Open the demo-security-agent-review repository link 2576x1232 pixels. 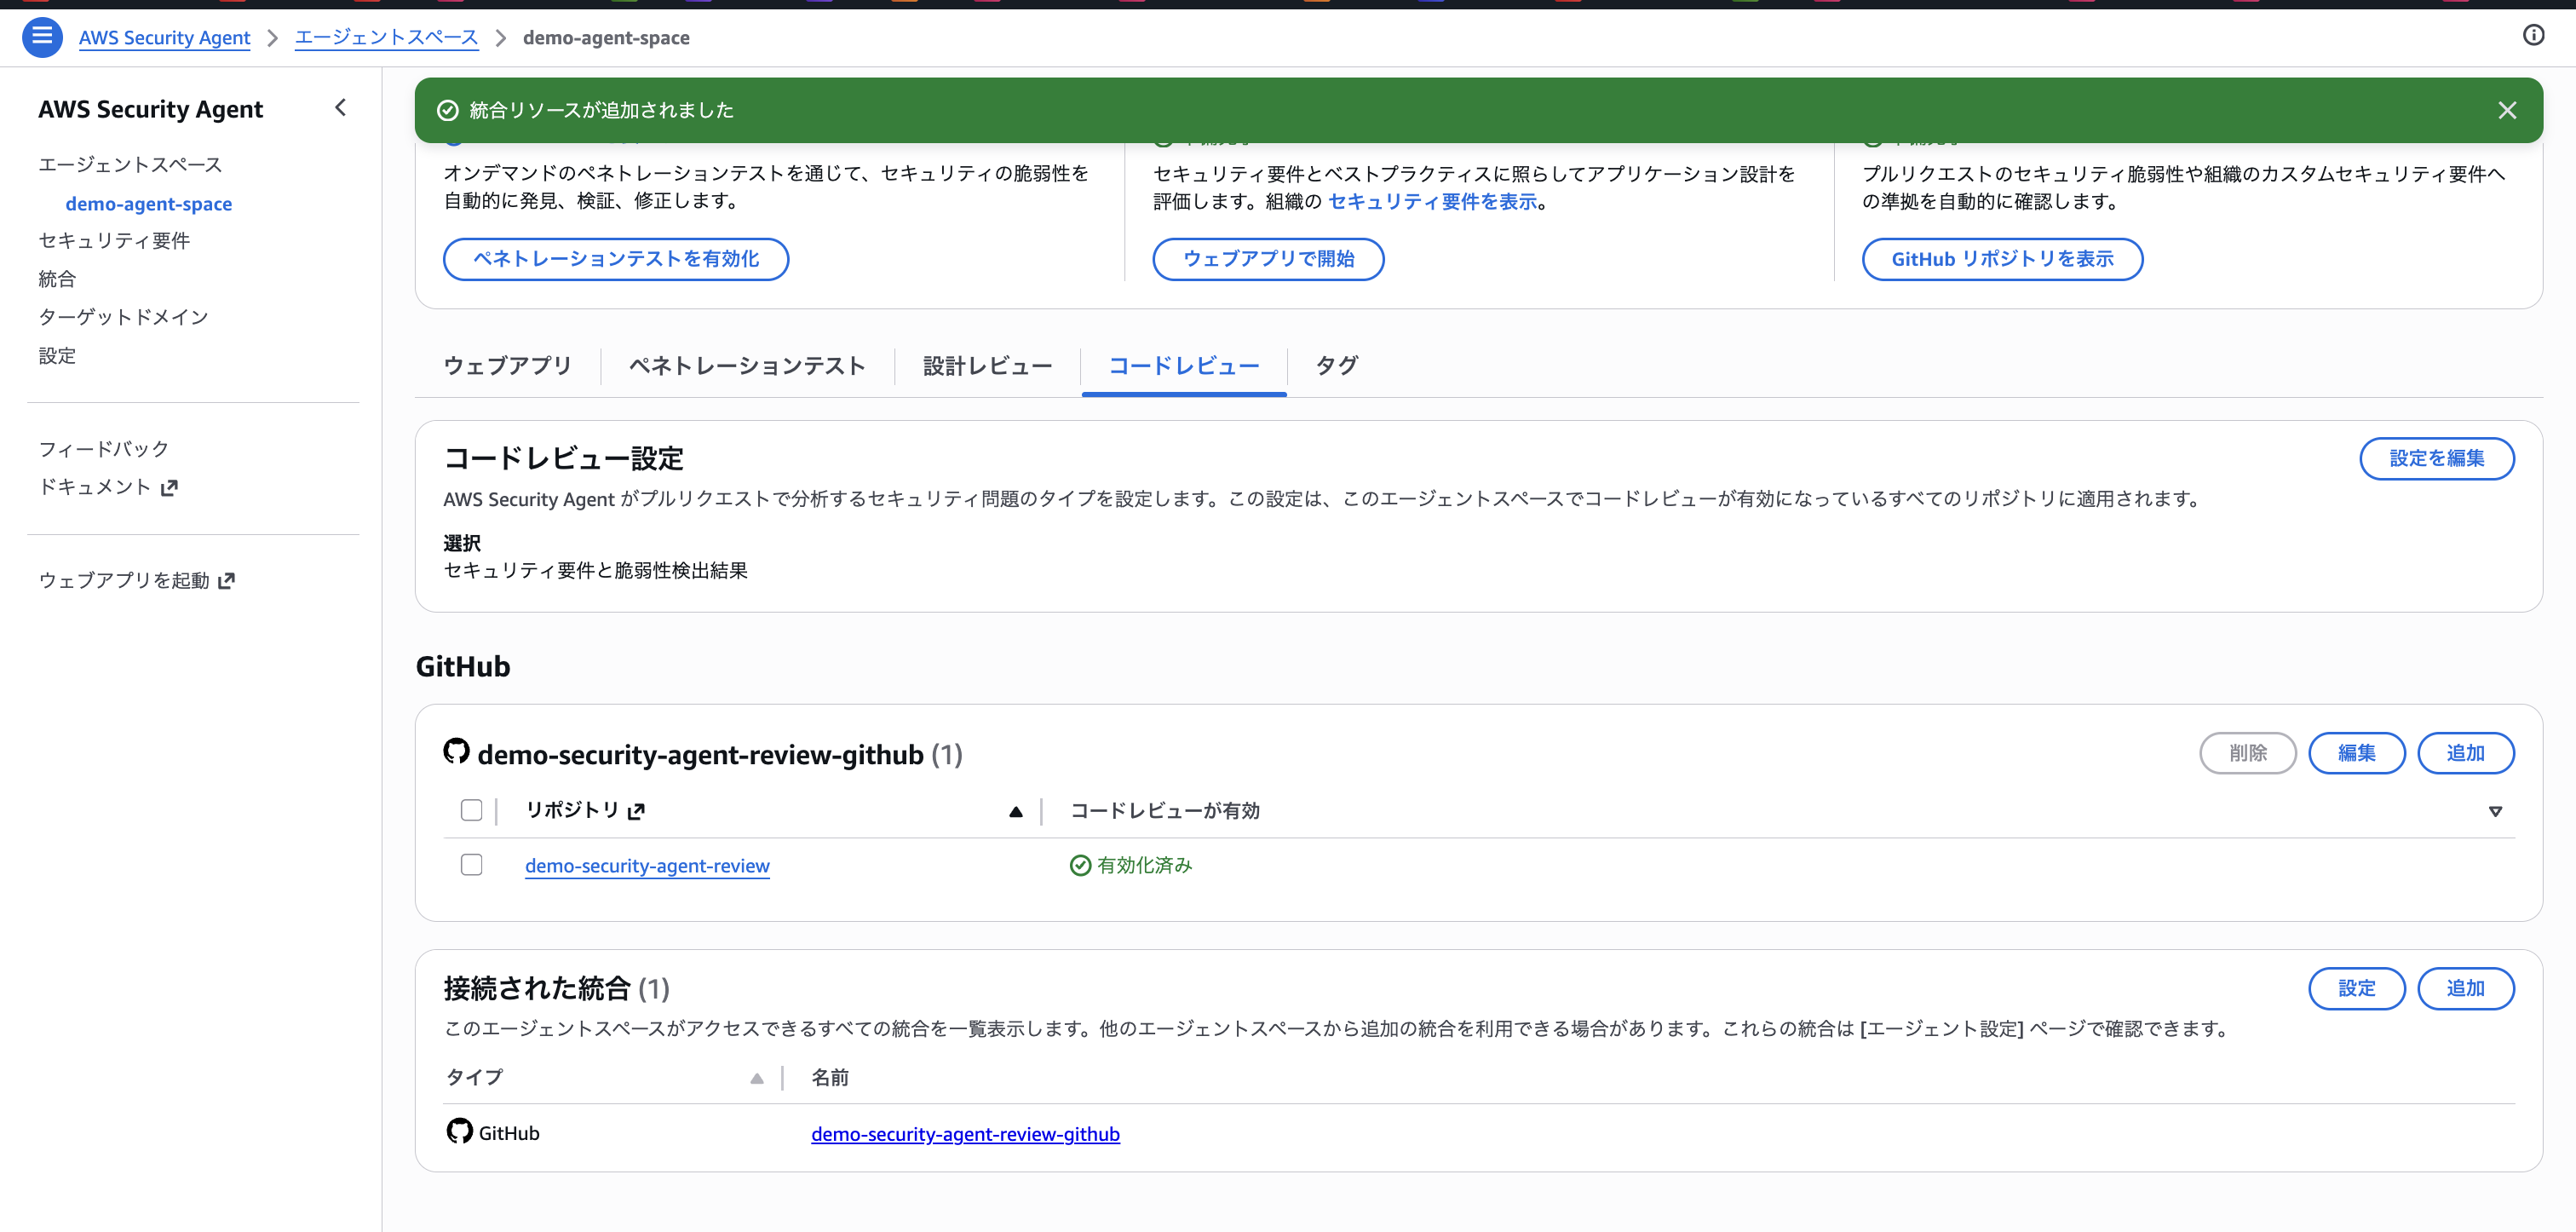click(646, 865)
